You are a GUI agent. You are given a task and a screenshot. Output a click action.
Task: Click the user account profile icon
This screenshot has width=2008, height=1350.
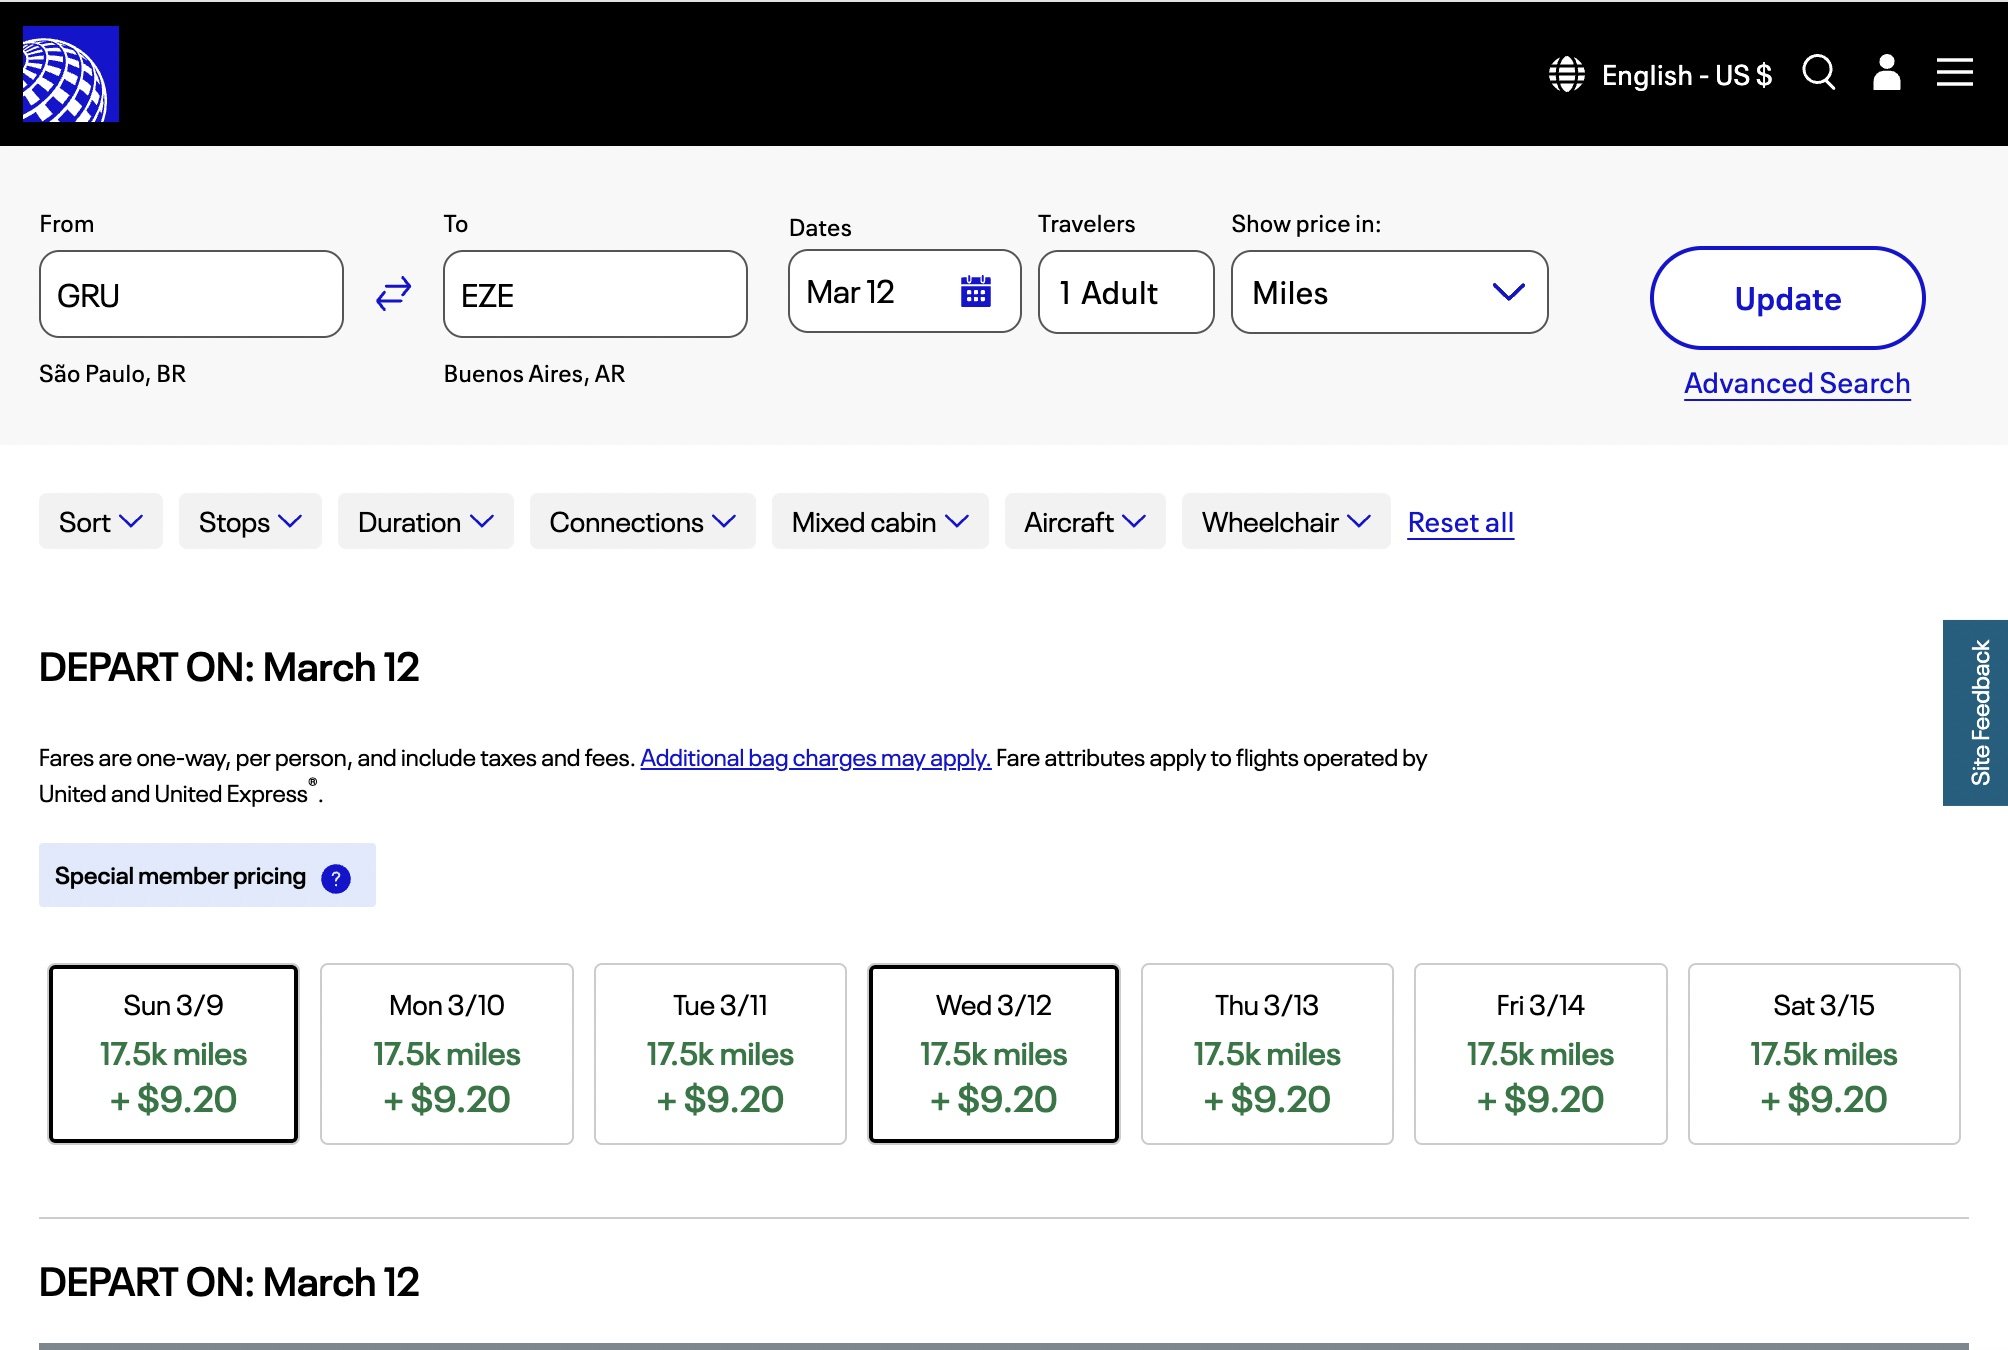[1886, 74]
